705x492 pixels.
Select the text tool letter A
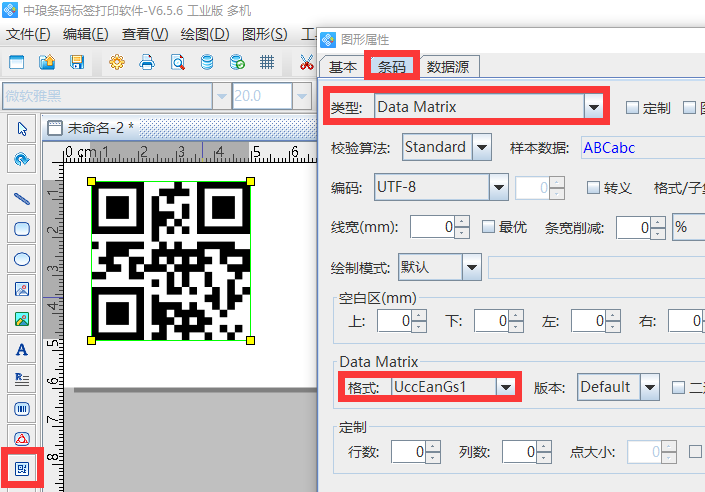pos(22,349)
